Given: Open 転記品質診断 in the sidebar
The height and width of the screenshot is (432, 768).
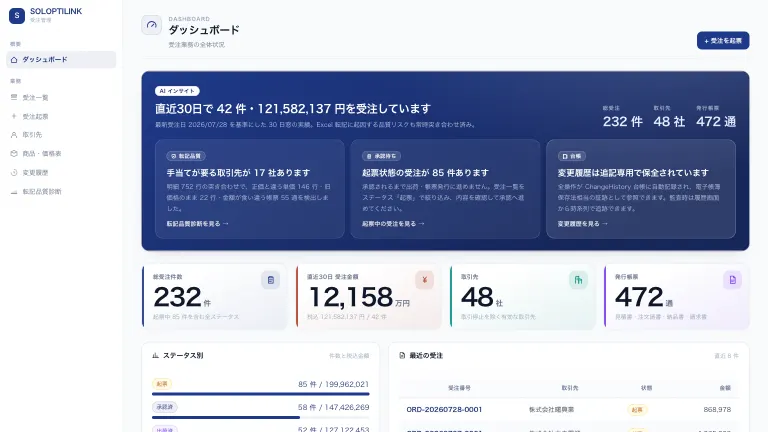Looking at the screenshot, I should pyautogui.click(x=61, y=192).
